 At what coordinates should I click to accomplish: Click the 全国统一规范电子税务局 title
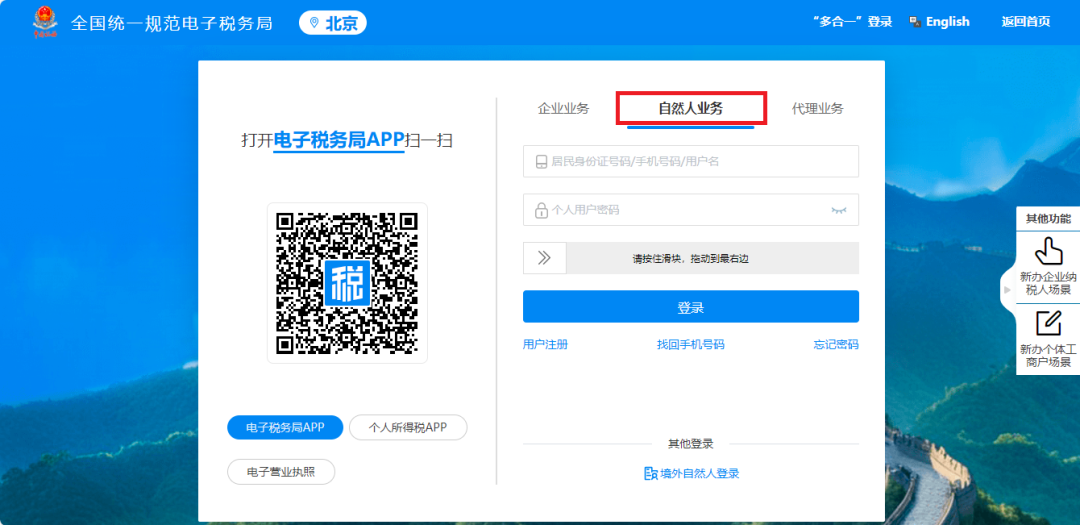[172, 23]
